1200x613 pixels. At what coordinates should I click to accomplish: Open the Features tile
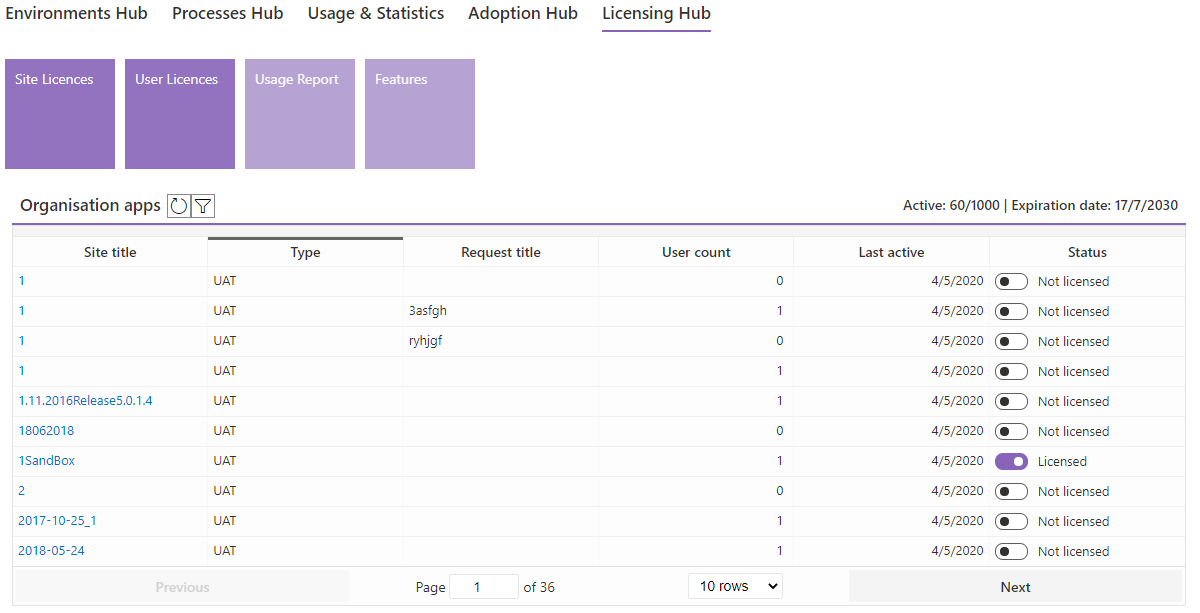click(420, 114)
